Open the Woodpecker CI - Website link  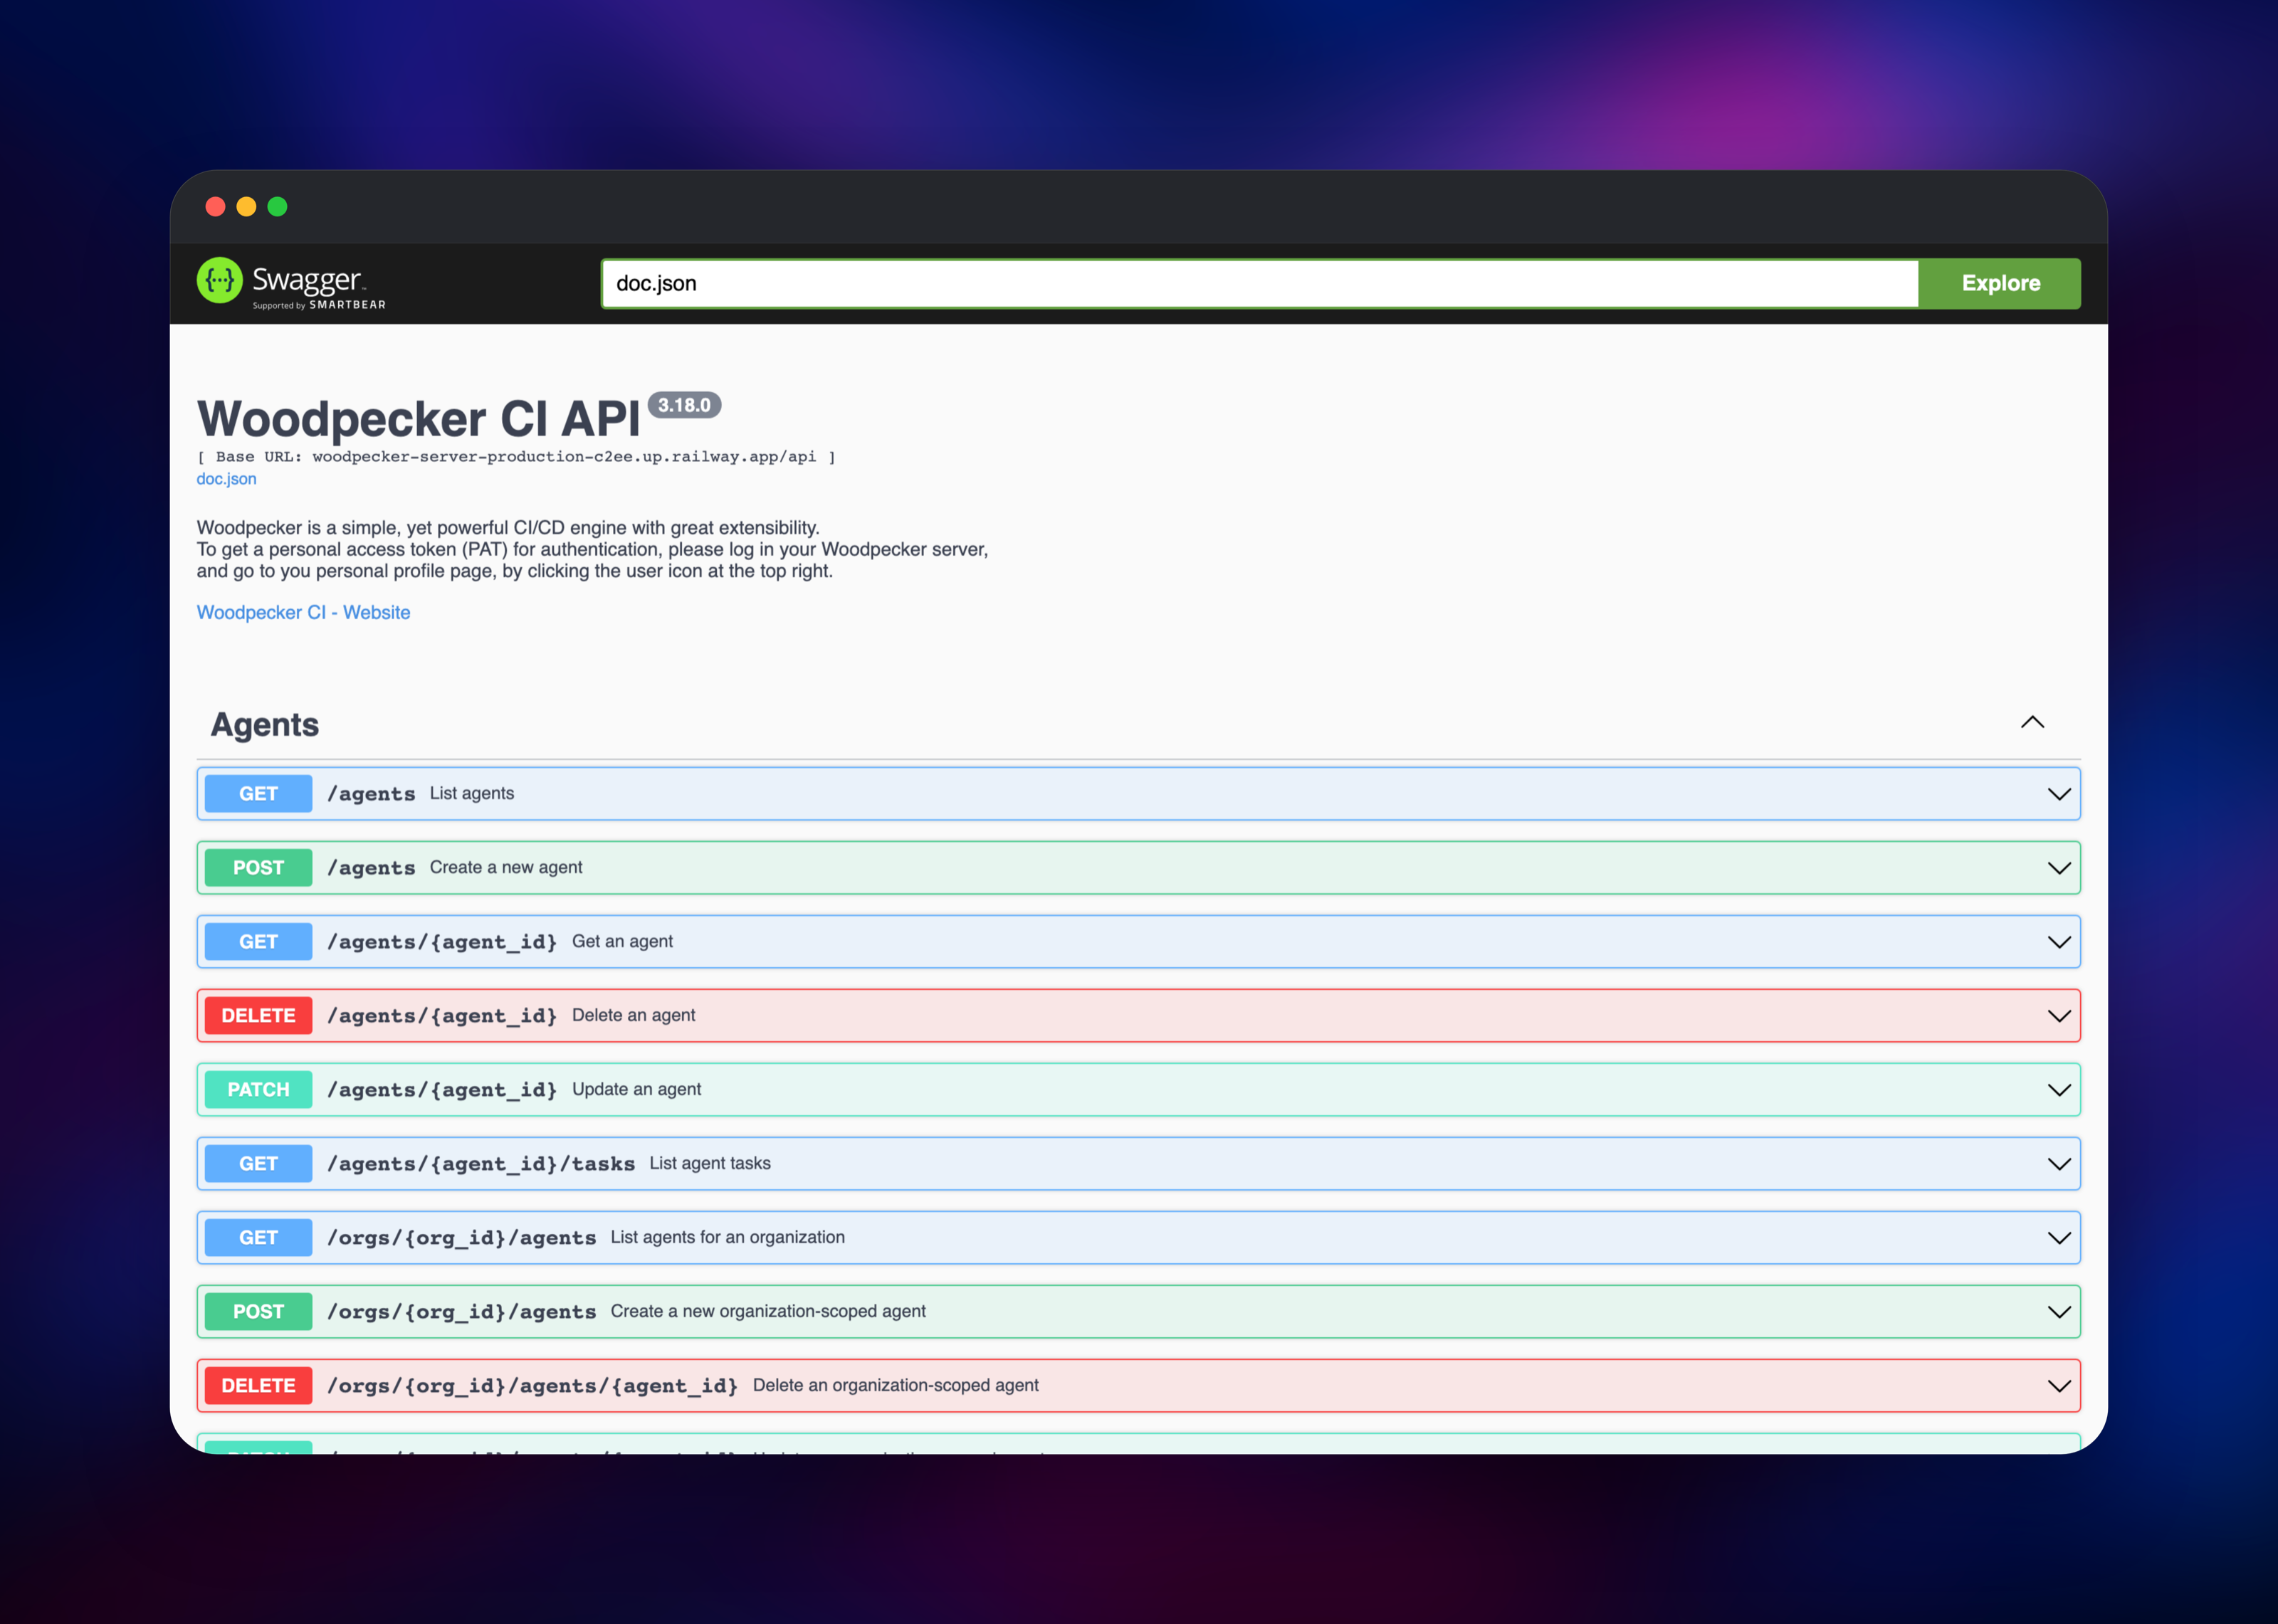click(303, 612)
